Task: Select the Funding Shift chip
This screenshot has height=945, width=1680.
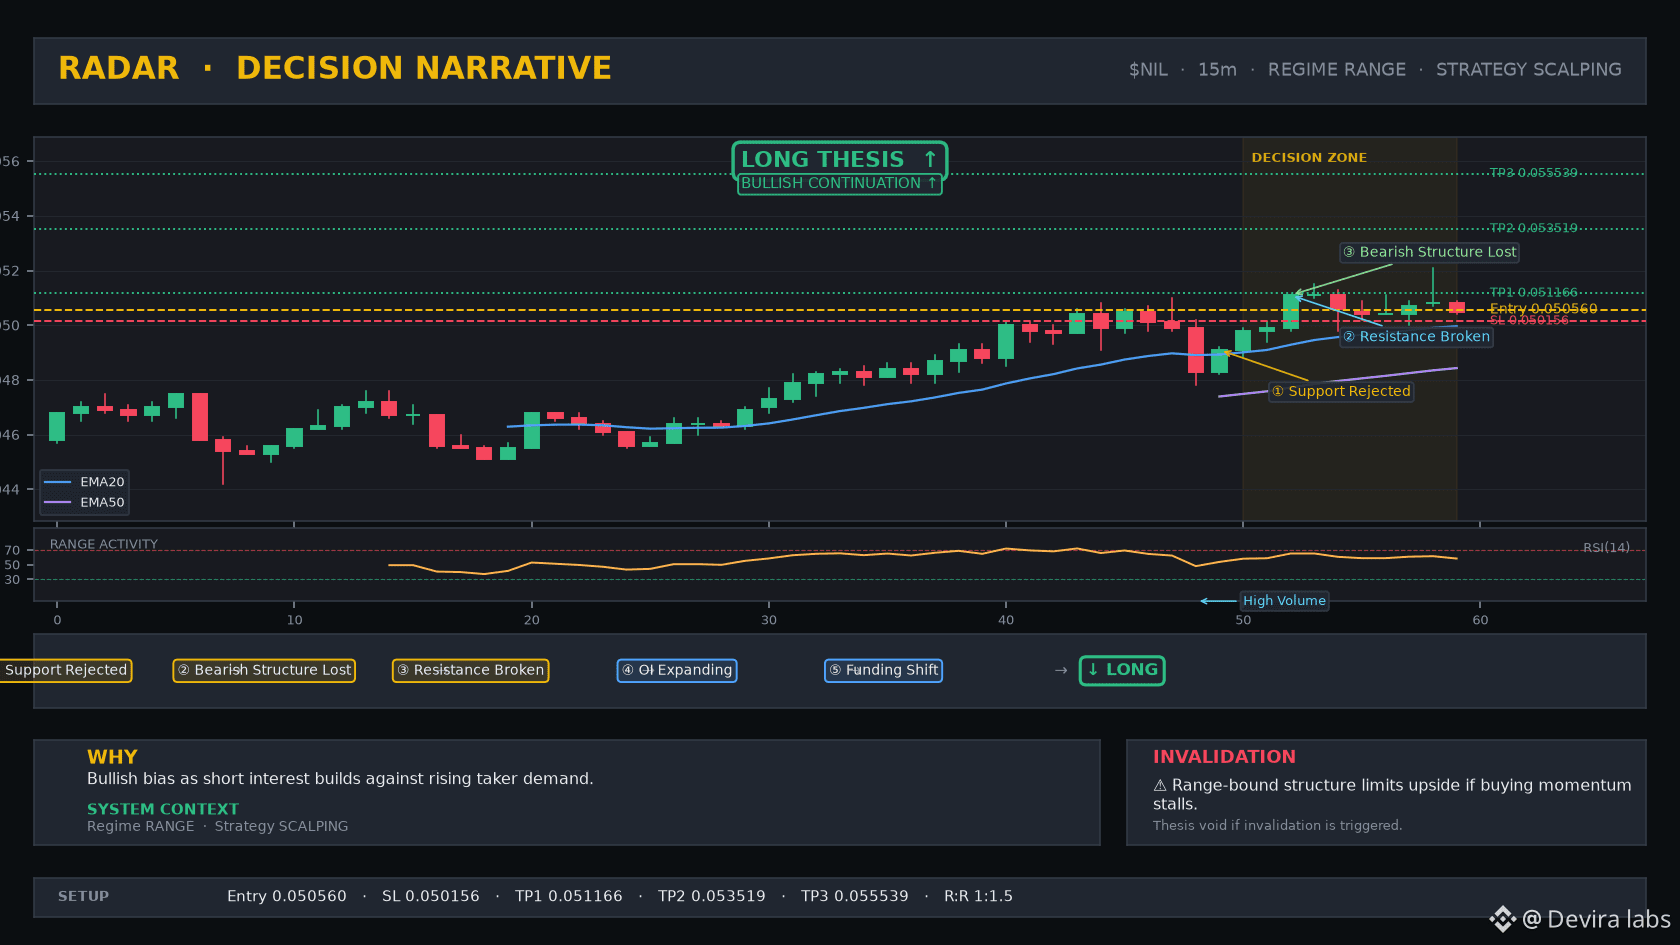Action: (883, 670)
